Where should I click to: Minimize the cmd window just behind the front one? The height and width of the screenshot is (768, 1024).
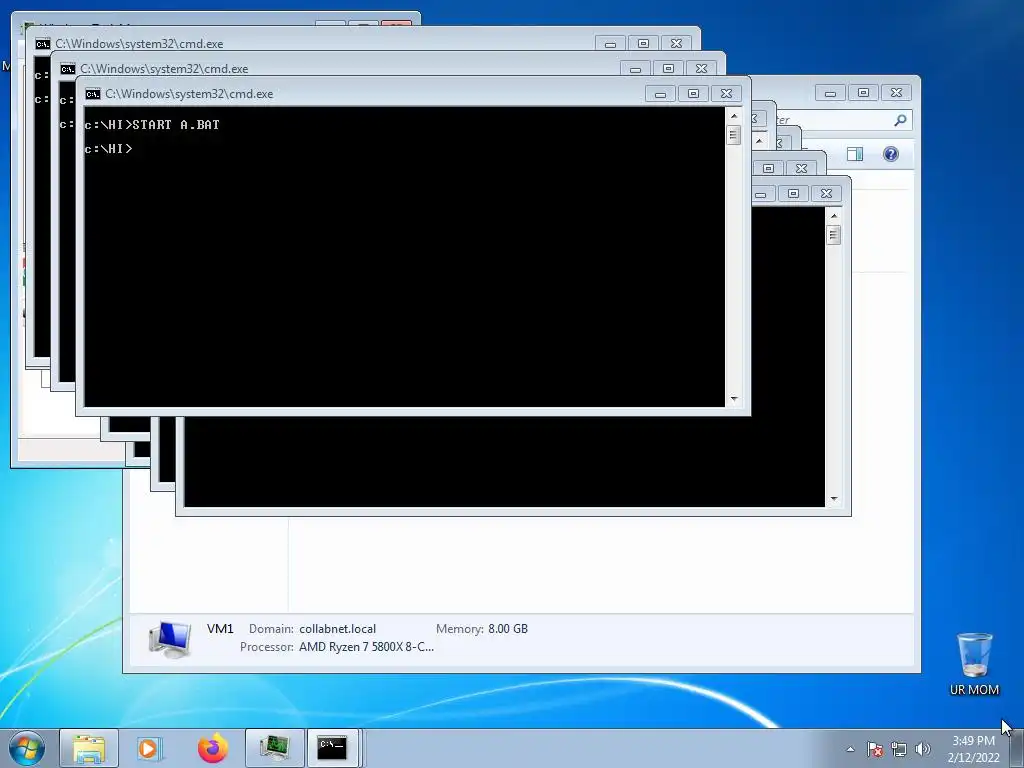click(x=635, y=69)
